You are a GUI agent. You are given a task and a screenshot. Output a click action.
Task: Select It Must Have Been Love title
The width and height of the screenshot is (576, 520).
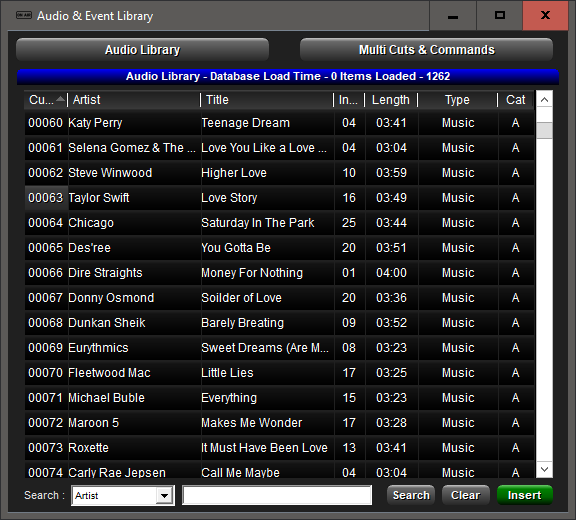point(267,447)
